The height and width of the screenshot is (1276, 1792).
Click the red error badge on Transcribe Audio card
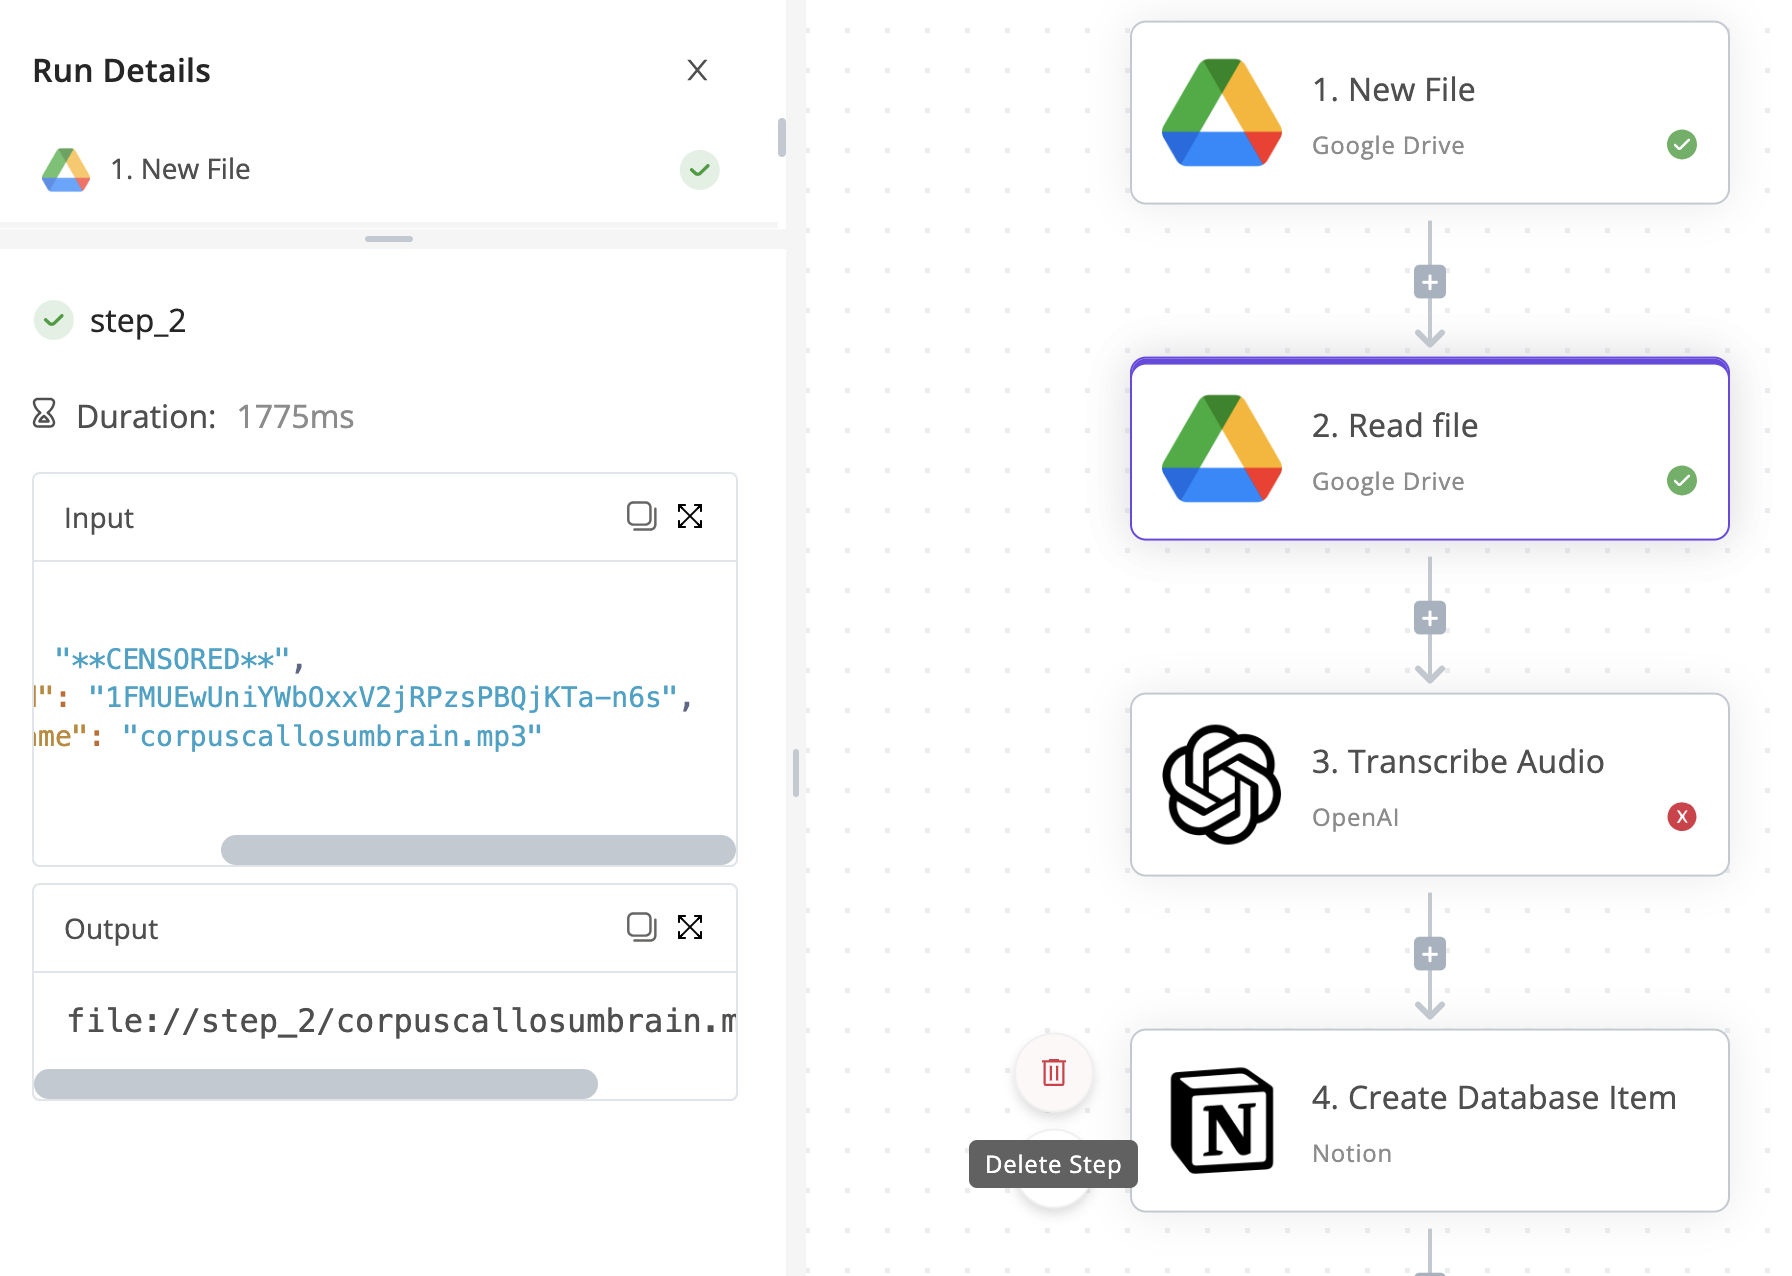coord(1682,817)
